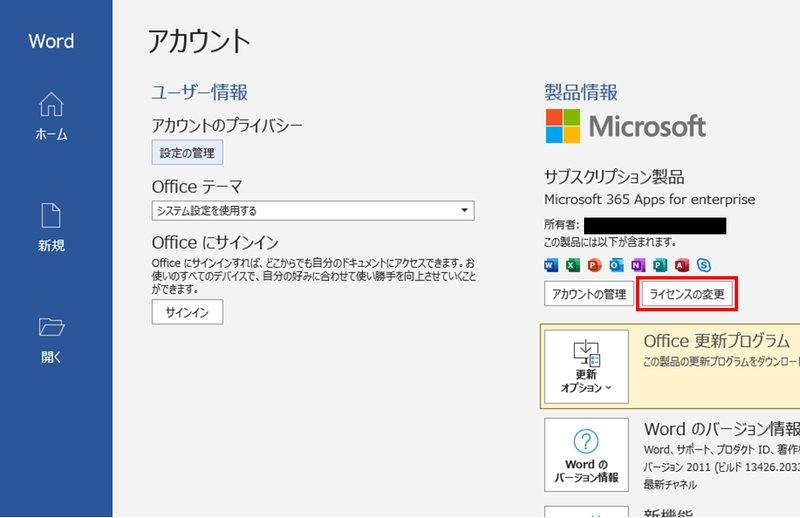Open the ホーム (Home) sidebar item

coord(51,117)
